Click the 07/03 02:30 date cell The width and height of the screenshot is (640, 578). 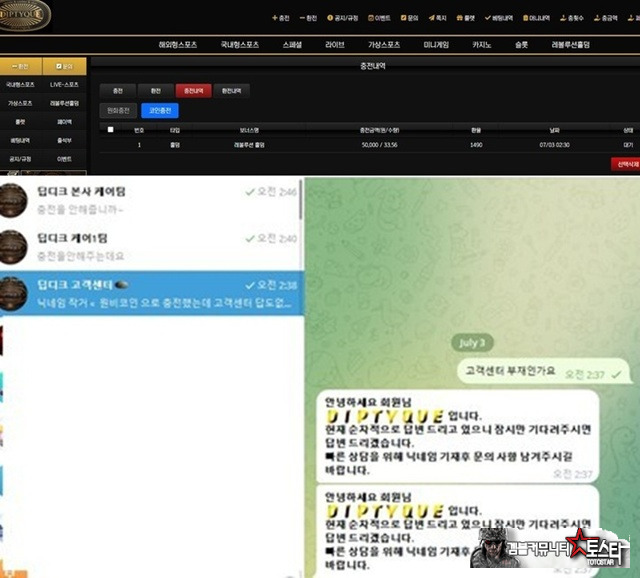(554, 145)
